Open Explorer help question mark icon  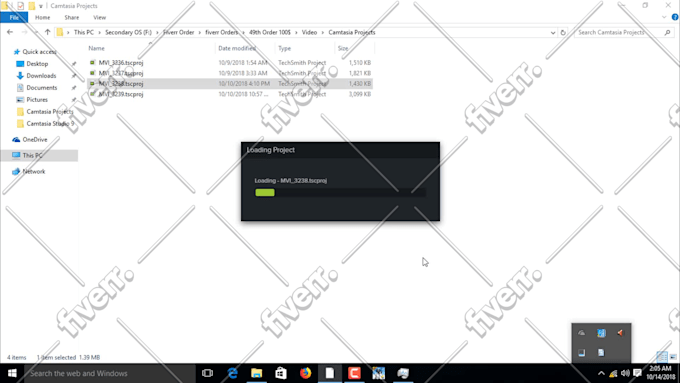[x=675, y=17]
